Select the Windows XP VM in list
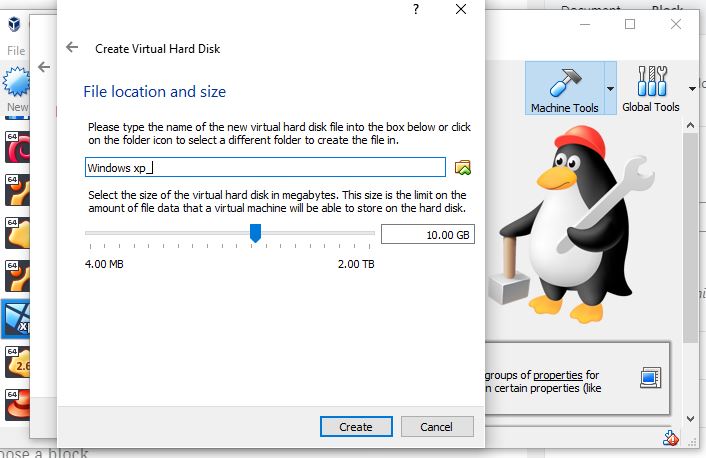 pyautogui.click(x=16, y=319)
